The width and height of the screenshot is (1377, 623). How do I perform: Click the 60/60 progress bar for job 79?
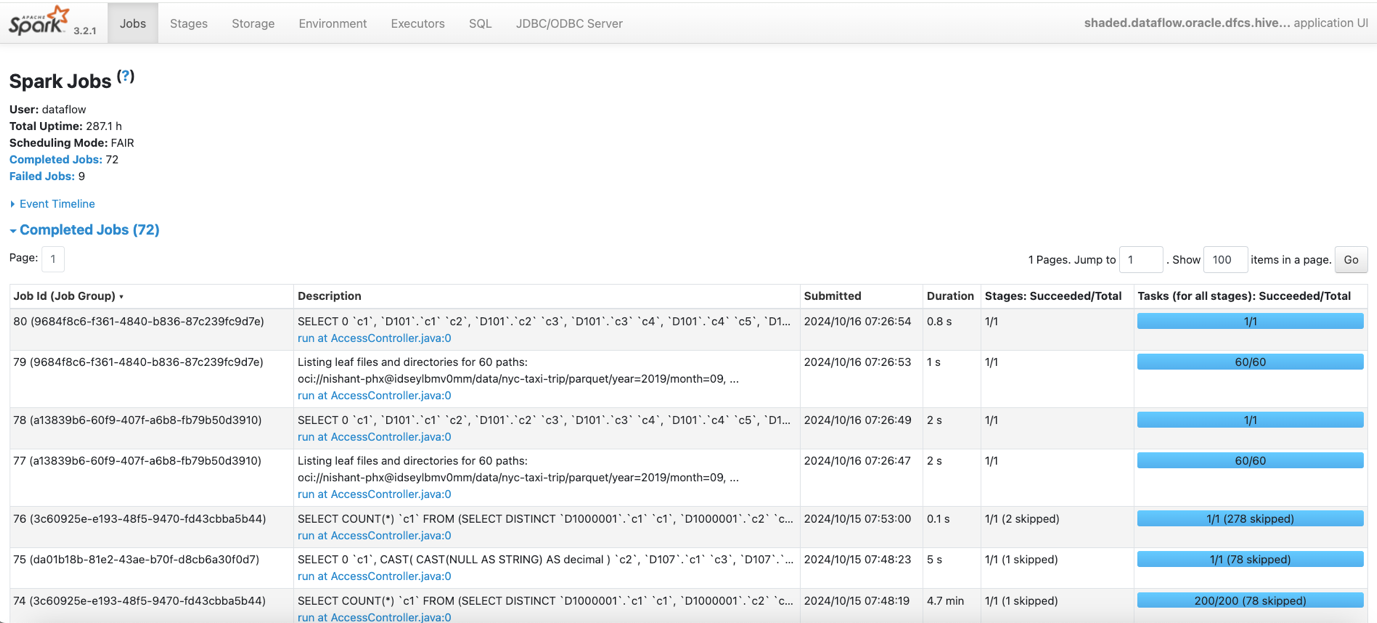[1250, 362]
